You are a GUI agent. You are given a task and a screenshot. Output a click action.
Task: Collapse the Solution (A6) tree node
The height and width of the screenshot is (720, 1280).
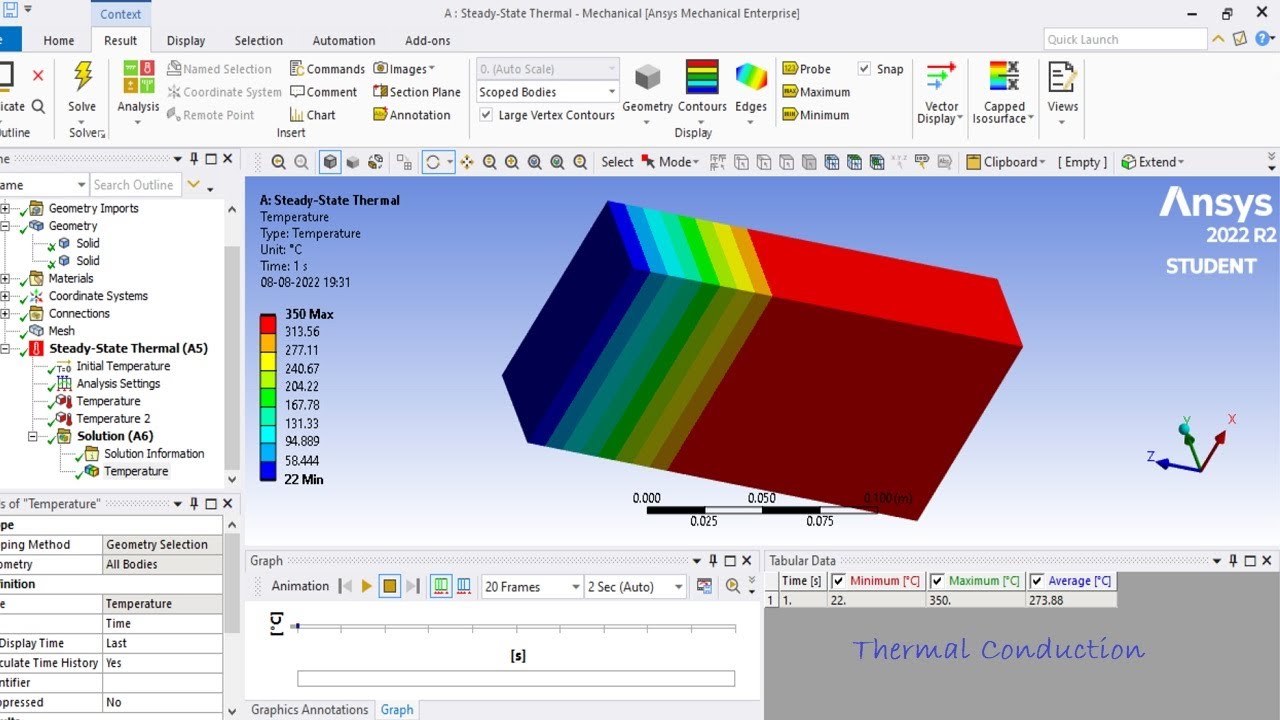[x=33, y=436]
